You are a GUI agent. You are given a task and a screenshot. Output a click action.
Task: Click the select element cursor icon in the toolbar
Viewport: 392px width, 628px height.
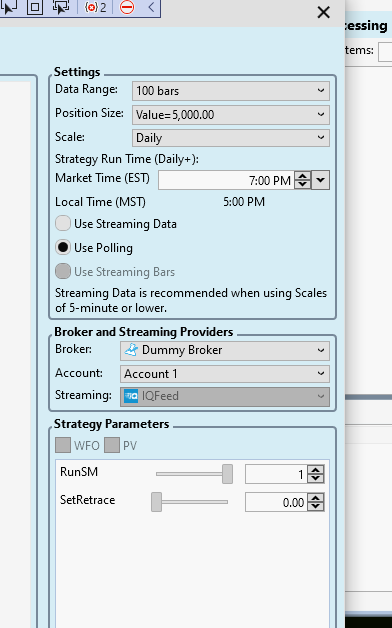point(9,7)
